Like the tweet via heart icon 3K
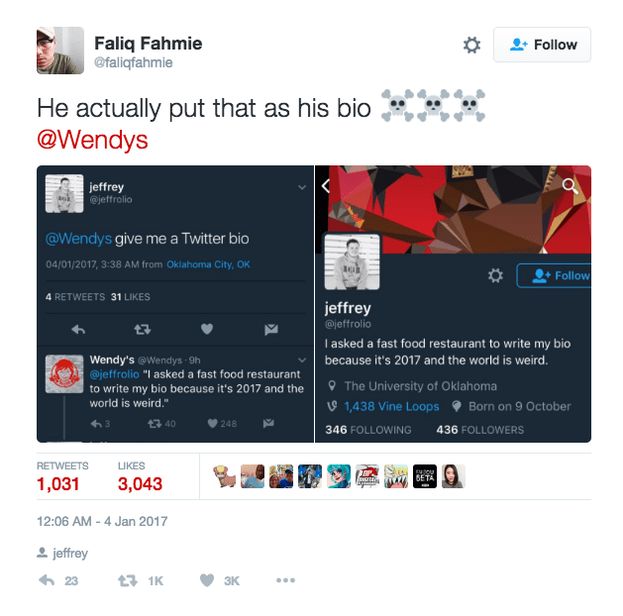The width and height of the screenshot is (623, 616). 207,581
